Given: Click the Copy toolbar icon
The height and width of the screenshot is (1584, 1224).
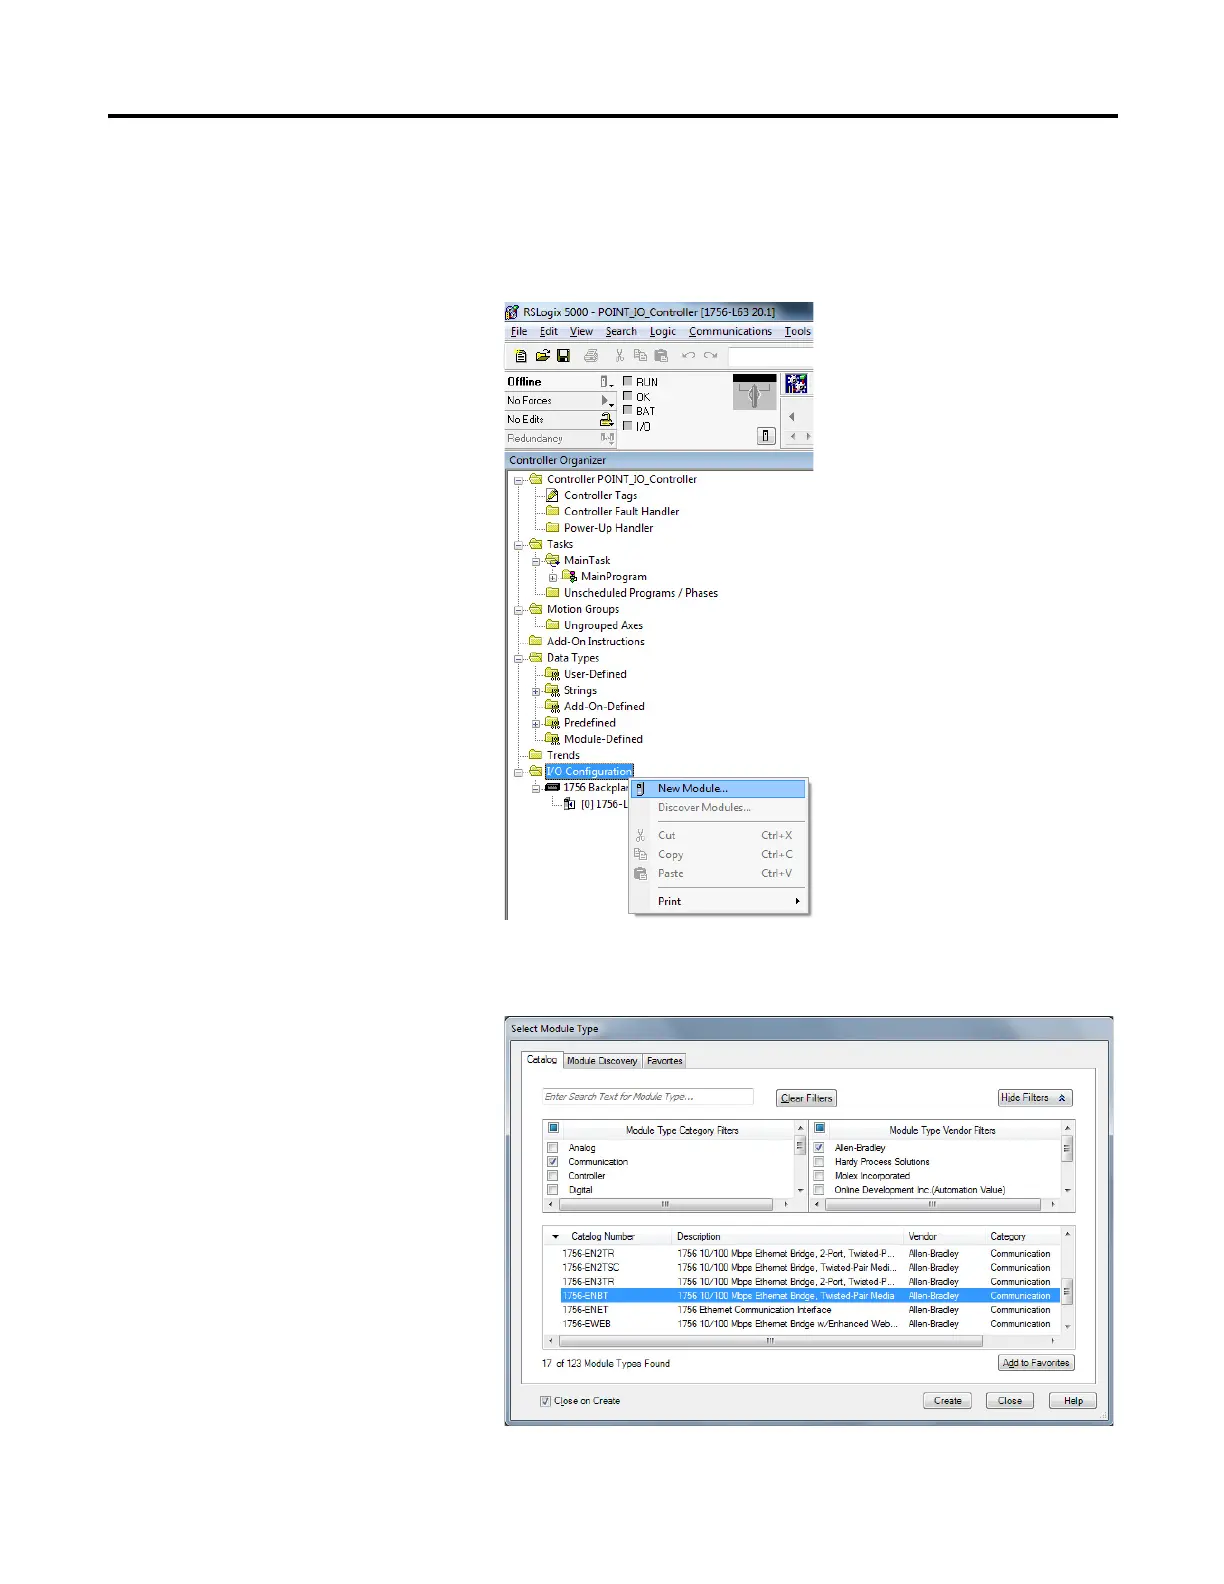Looking at the screenshot, I should (640, 355).
